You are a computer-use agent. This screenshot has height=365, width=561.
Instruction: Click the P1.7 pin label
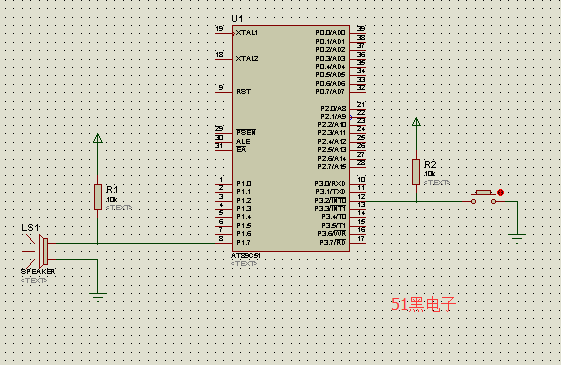tap(243, 243)
